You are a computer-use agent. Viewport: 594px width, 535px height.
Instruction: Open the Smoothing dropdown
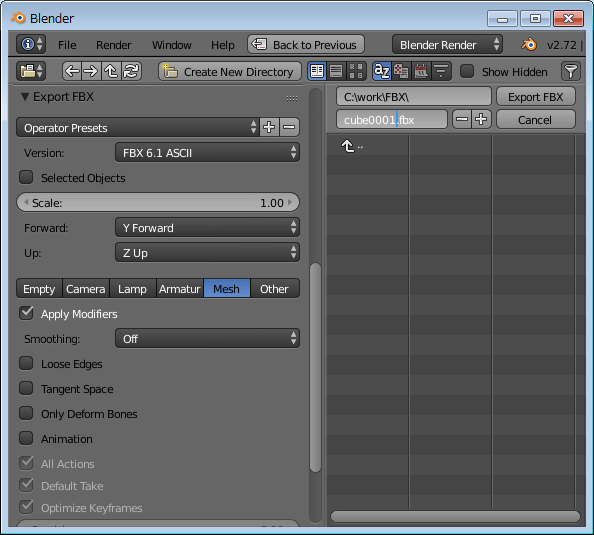(207, 338)
